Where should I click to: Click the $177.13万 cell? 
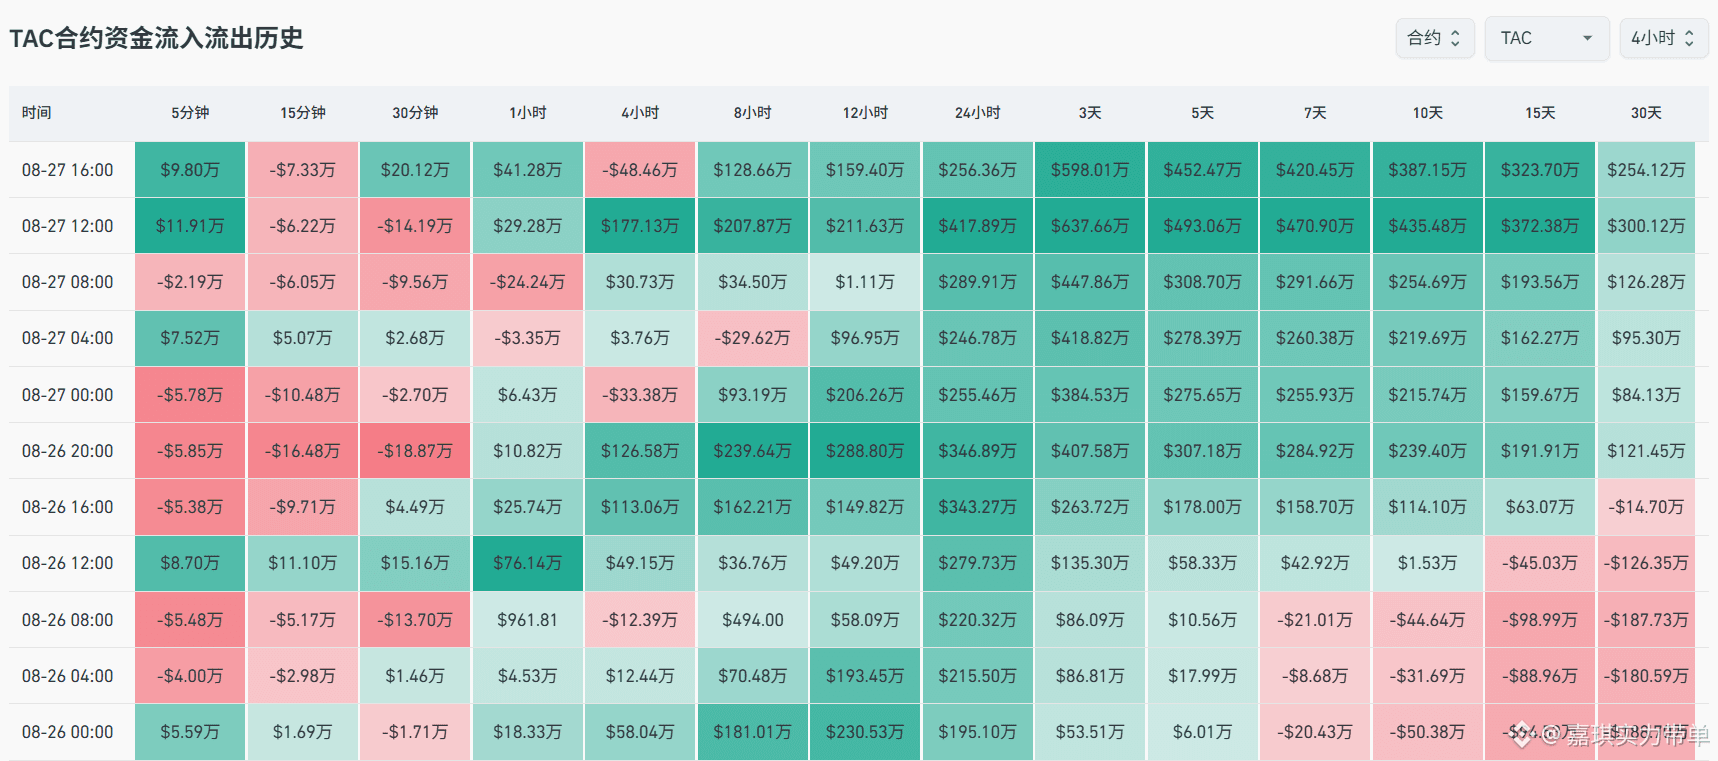pos(640,226)
